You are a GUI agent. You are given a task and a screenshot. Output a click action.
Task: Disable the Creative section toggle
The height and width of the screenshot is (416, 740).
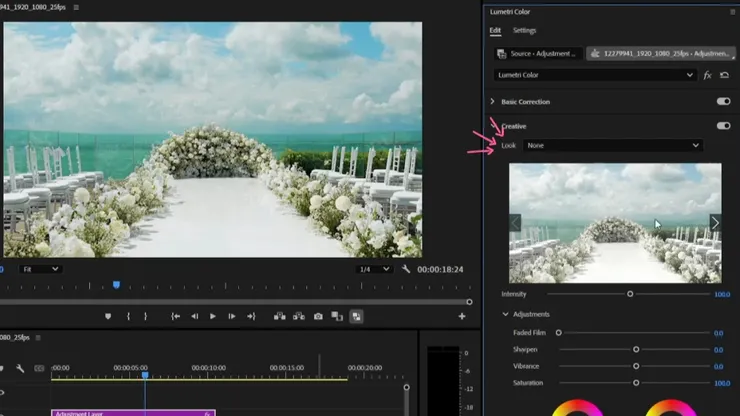(x=723, y=126)
